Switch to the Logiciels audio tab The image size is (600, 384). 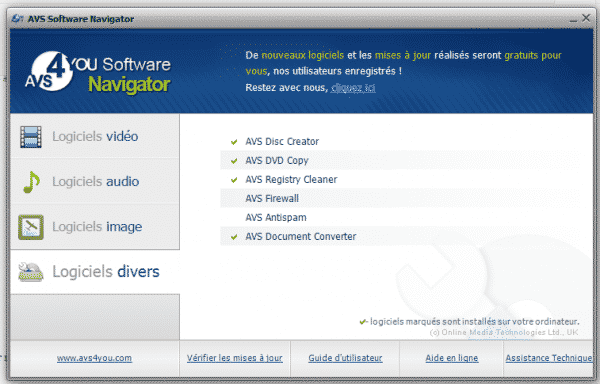[x=95, y=182]
